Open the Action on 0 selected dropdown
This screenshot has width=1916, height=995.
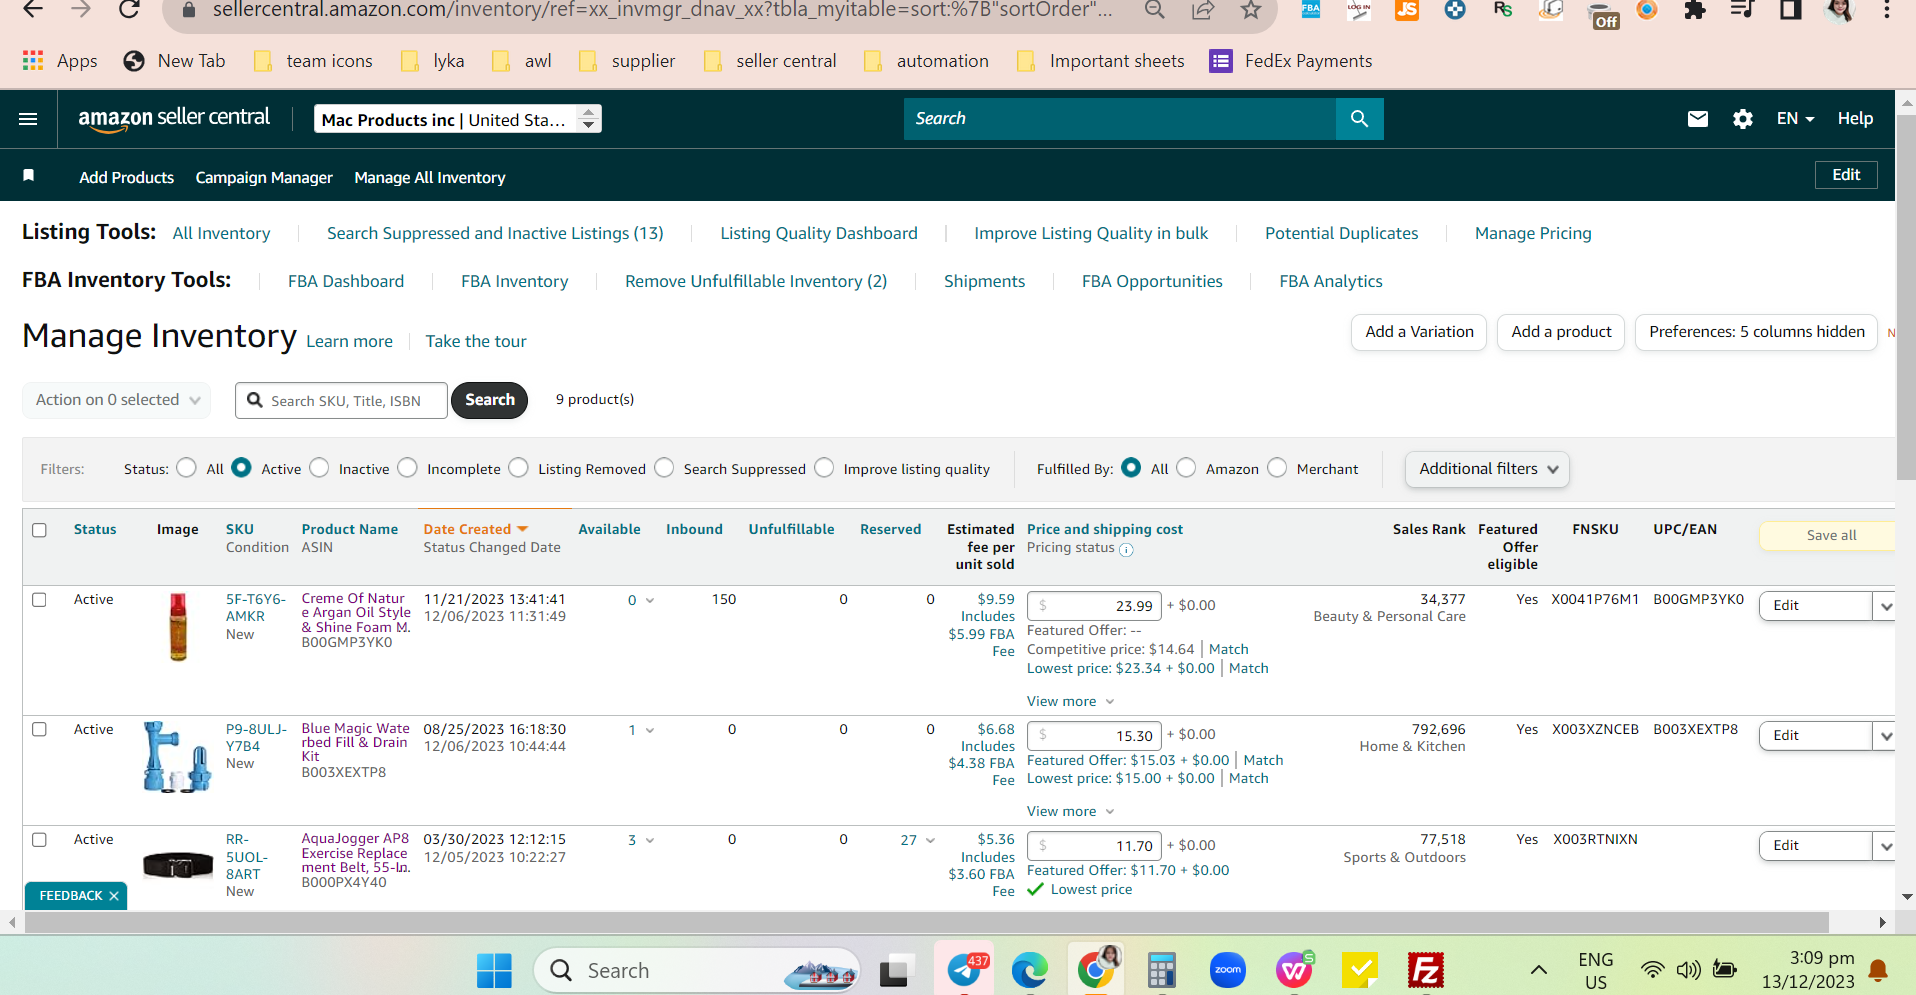(x=117, y=400)
